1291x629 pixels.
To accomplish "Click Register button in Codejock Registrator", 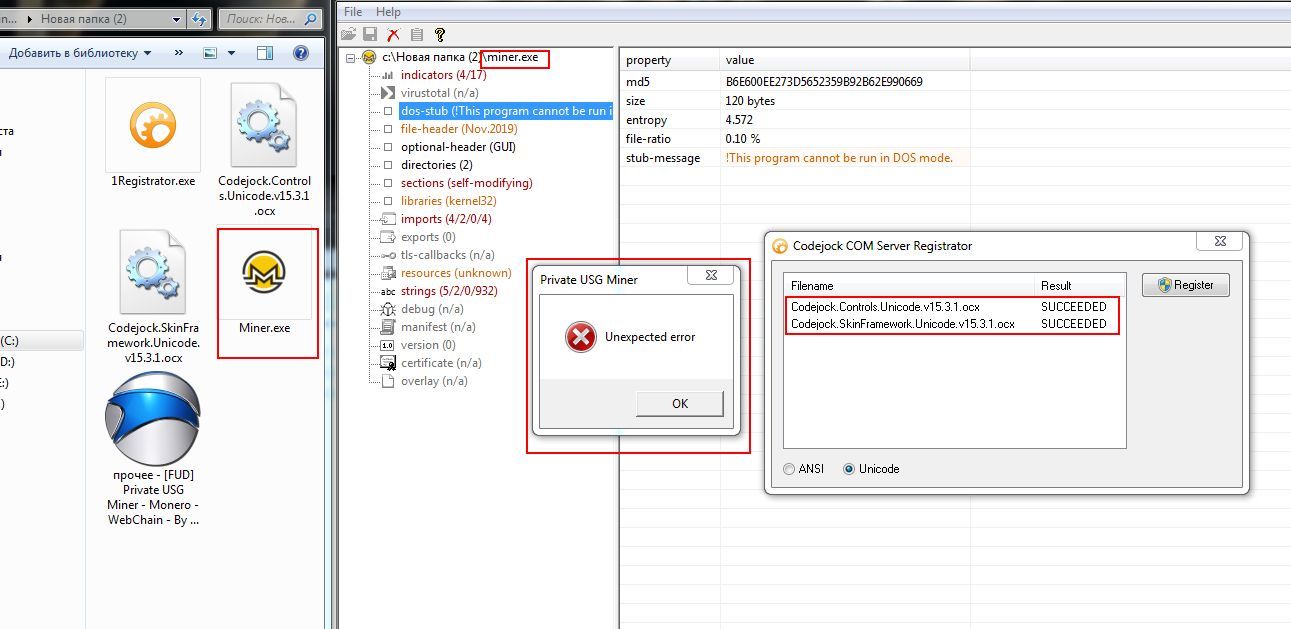I will [x=1185, y=285].
